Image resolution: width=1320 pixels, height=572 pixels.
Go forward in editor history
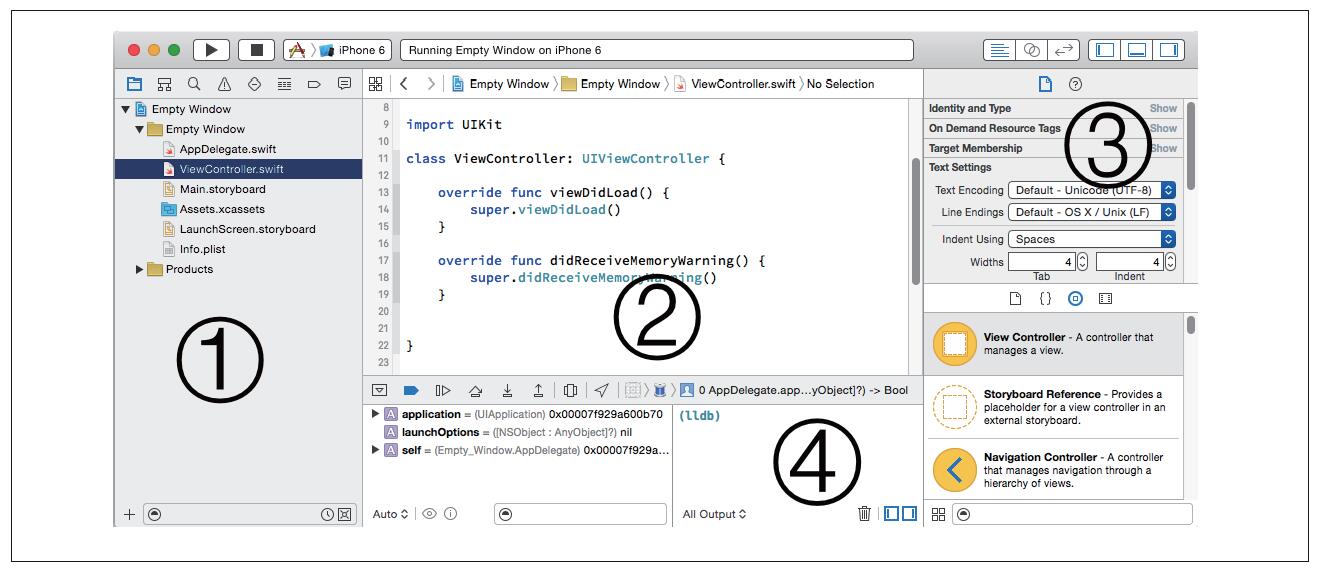tap(431, 84)
